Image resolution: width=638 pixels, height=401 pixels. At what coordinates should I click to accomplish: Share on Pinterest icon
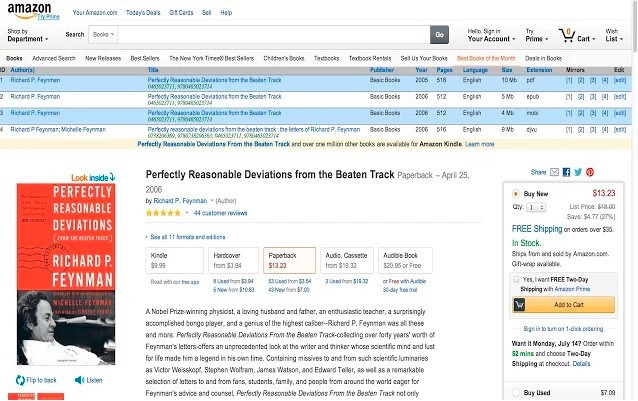(x=590, y=172)
